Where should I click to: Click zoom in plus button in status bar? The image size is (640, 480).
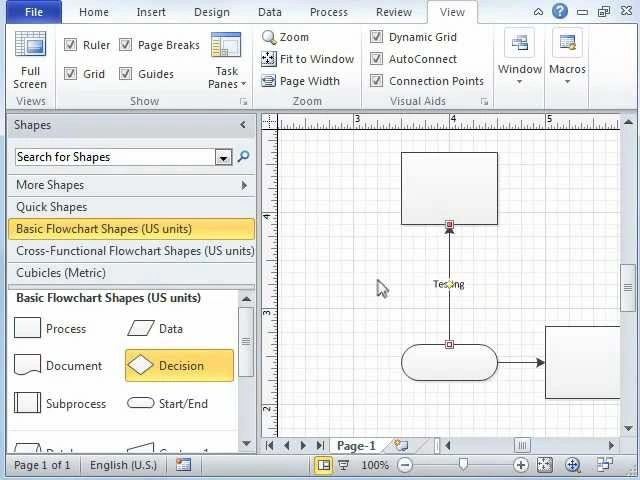pyautogui.click(x=521, y=465)
